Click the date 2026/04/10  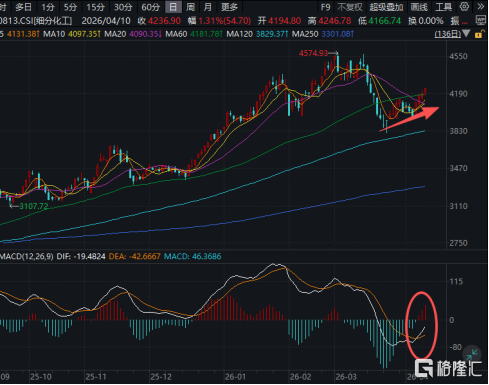106,21
